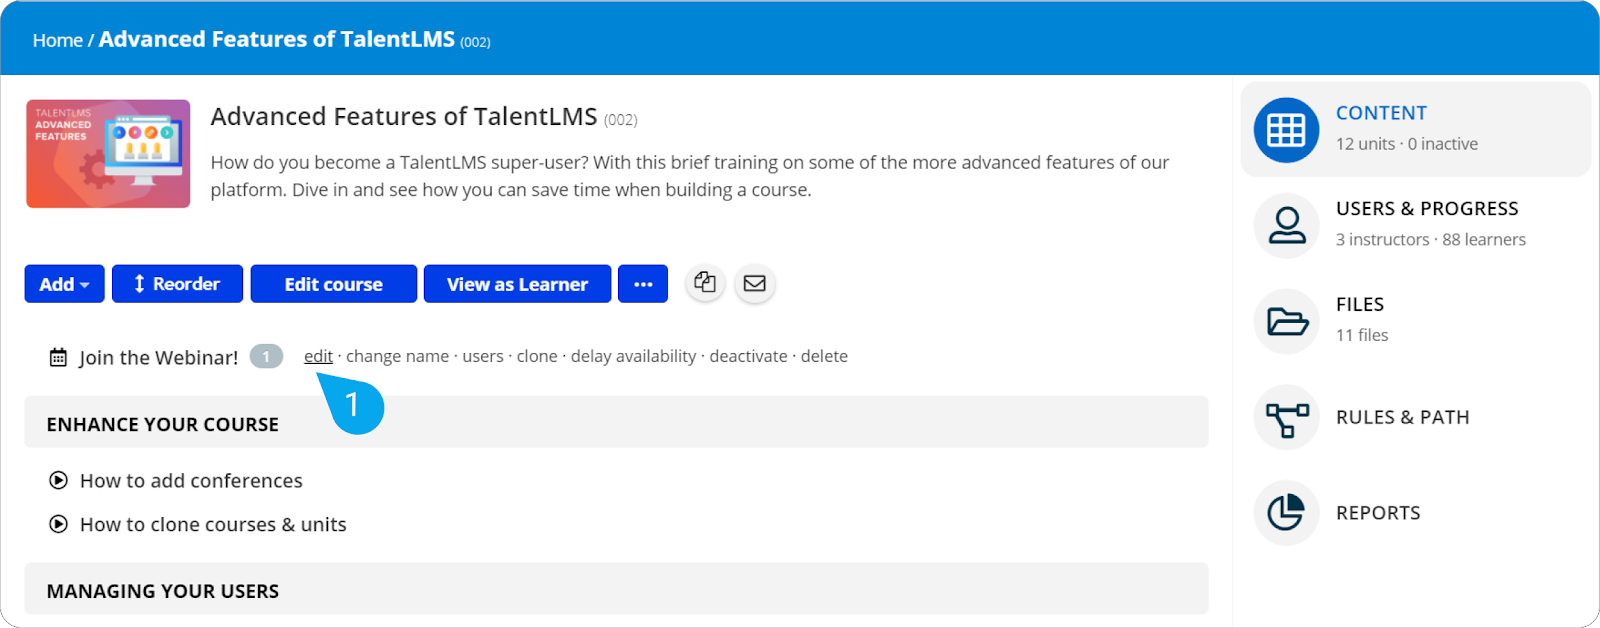Open the How to add conferences unit
This screenshot has width=1600, height=628.
click(x=191, y=481)
